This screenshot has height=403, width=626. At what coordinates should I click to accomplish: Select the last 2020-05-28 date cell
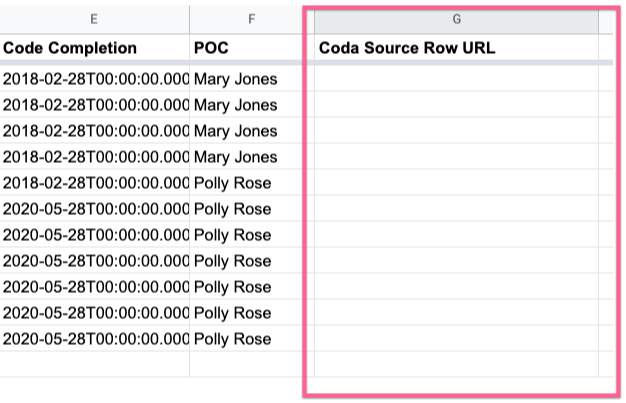pyautogui.click(x=94, y=338)
